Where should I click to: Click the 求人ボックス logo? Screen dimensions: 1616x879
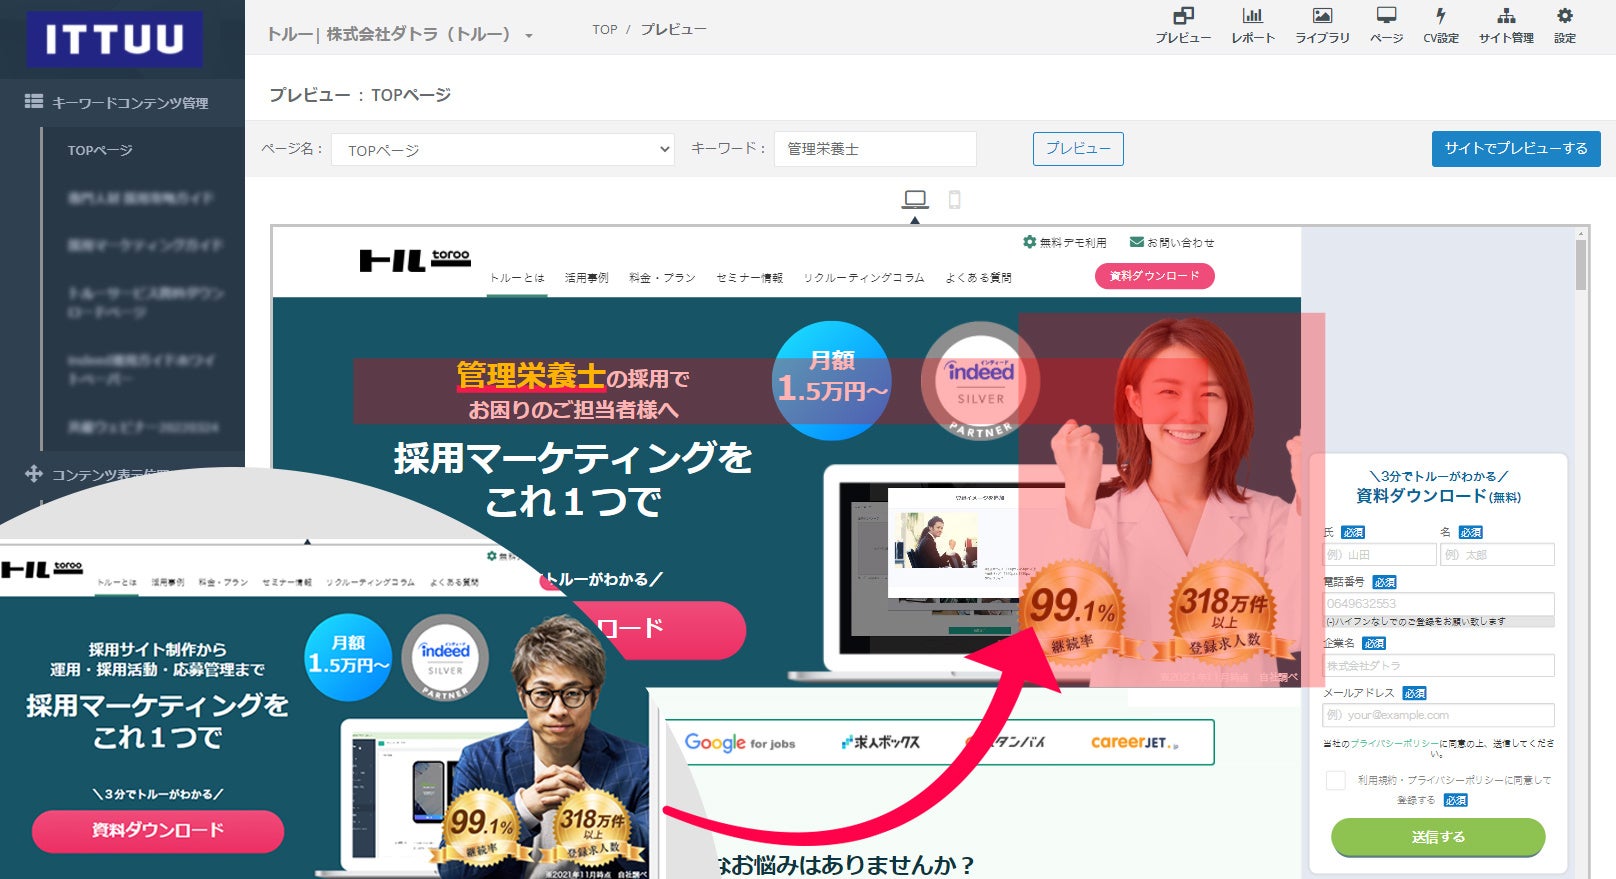point(881,742)
